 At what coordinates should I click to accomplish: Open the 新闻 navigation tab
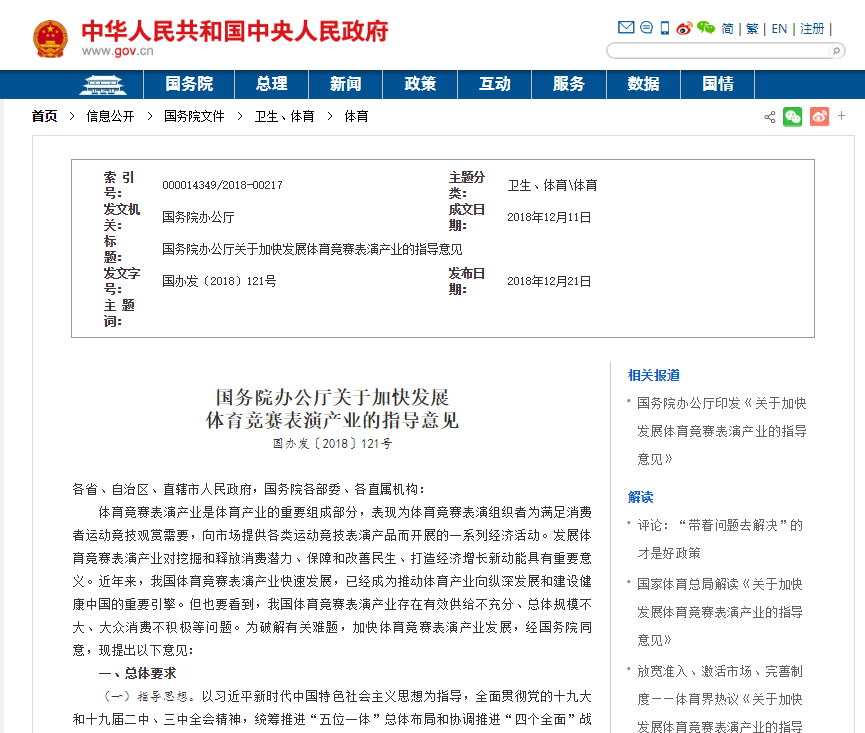pyautogui.click(x=345, y=85)
